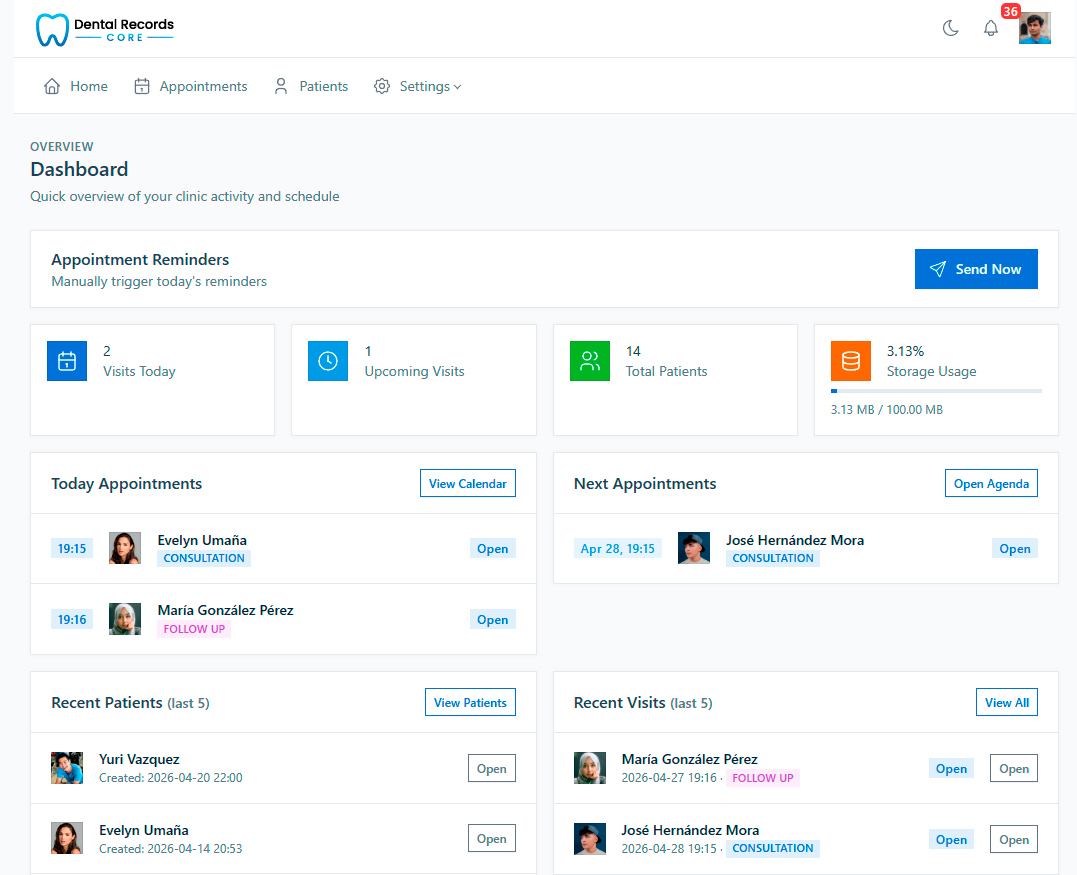The height and width of the screenshot is (875, 1077).
Task: Click the "Visits Today" label
Action: (139, 372)
